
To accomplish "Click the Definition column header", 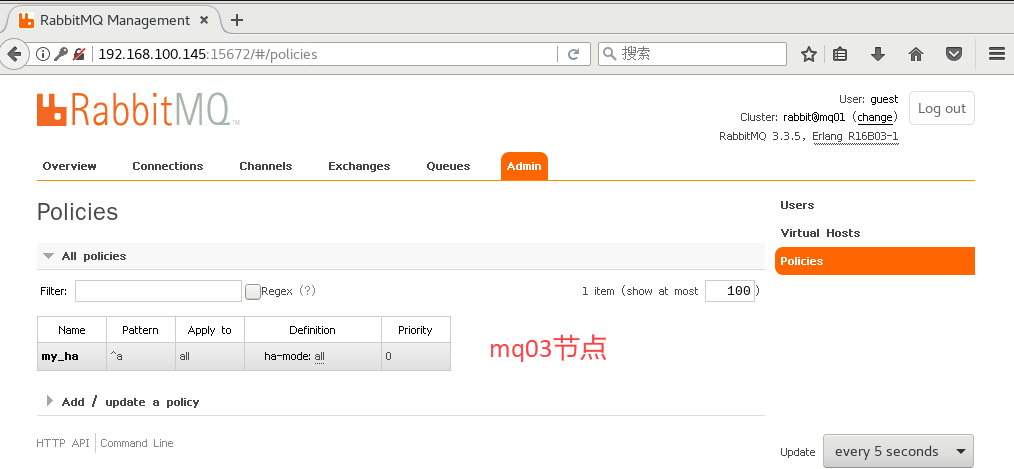I will (x=312, y=330).
